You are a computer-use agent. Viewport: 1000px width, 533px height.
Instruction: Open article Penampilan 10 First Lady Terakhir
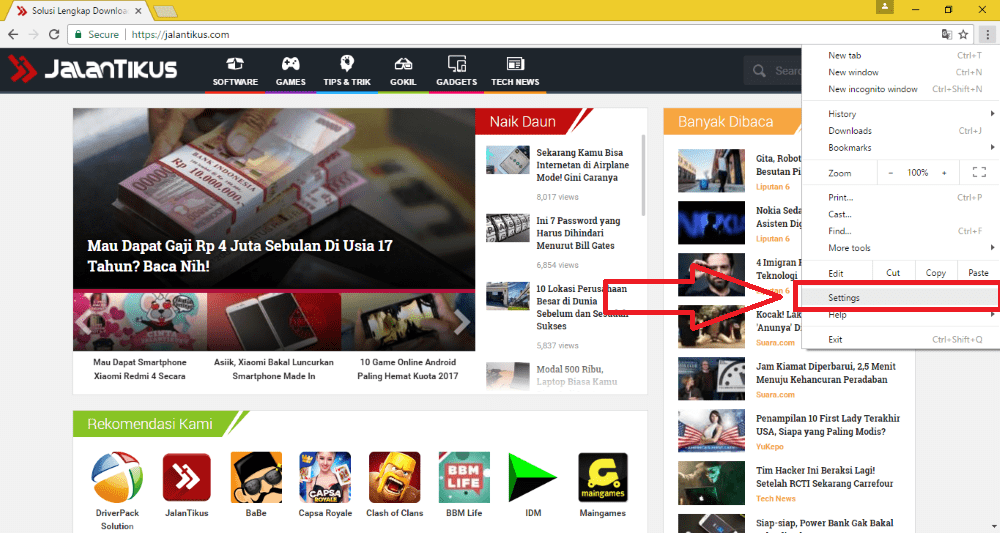[828, 425]
